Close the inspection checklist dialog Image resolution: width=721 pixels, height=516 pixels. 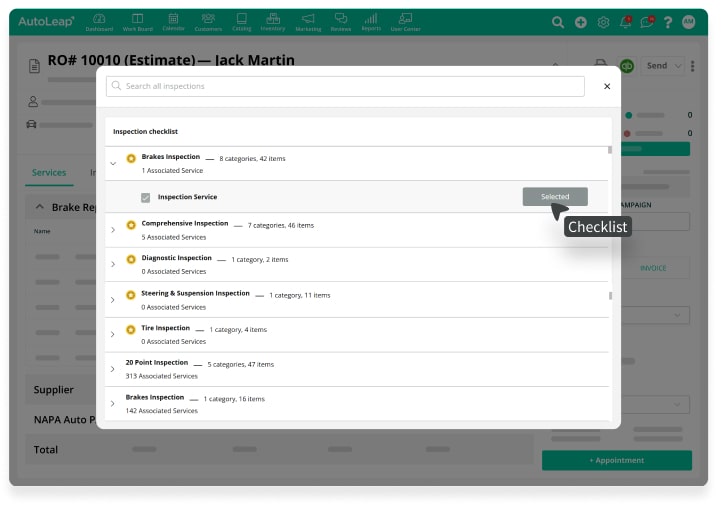click(x=606, y=87)
